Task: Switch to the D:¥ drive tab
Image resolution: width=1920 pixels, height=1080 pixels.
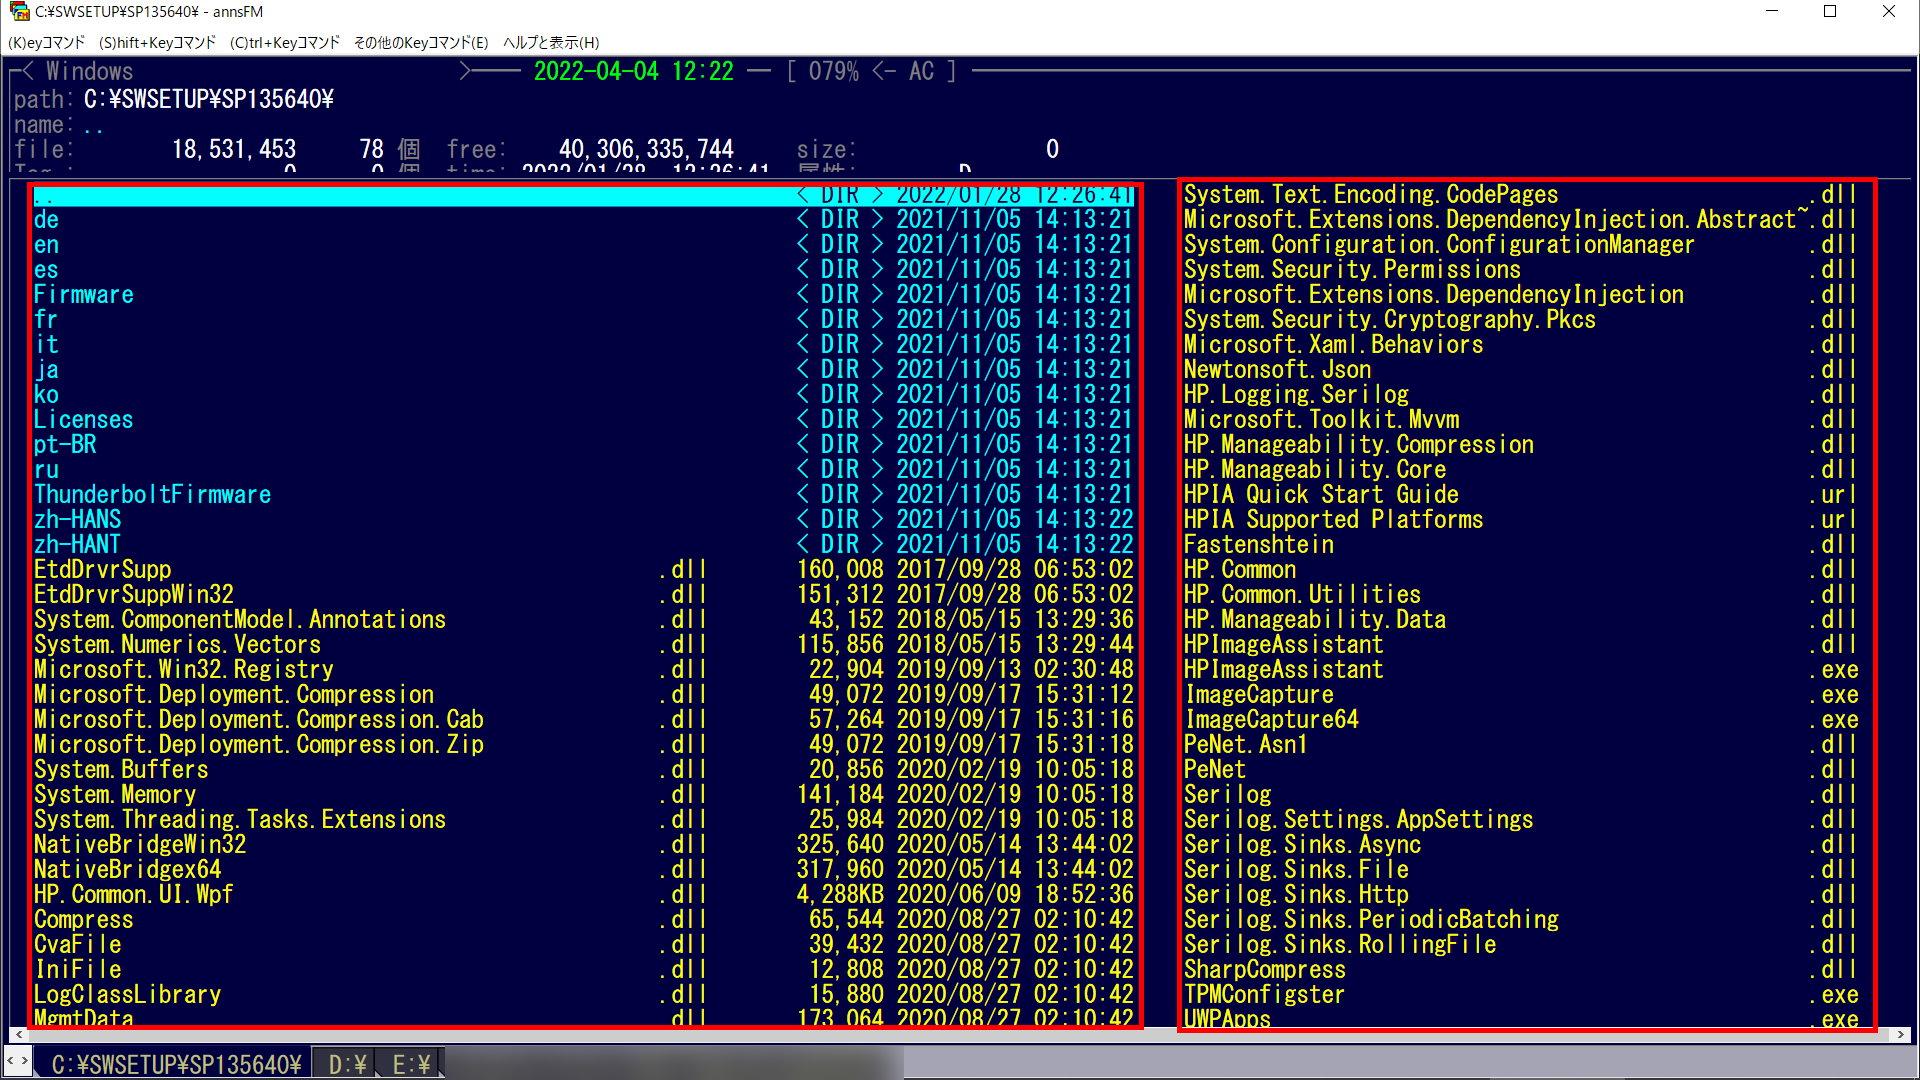Action: pyautogui.click(x=347, y=1064)
